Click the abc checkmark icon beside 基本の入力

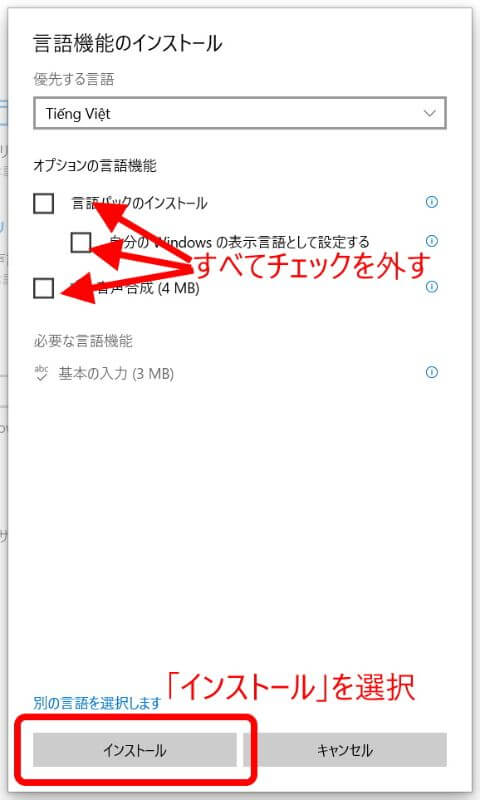[x=41, y=373]
